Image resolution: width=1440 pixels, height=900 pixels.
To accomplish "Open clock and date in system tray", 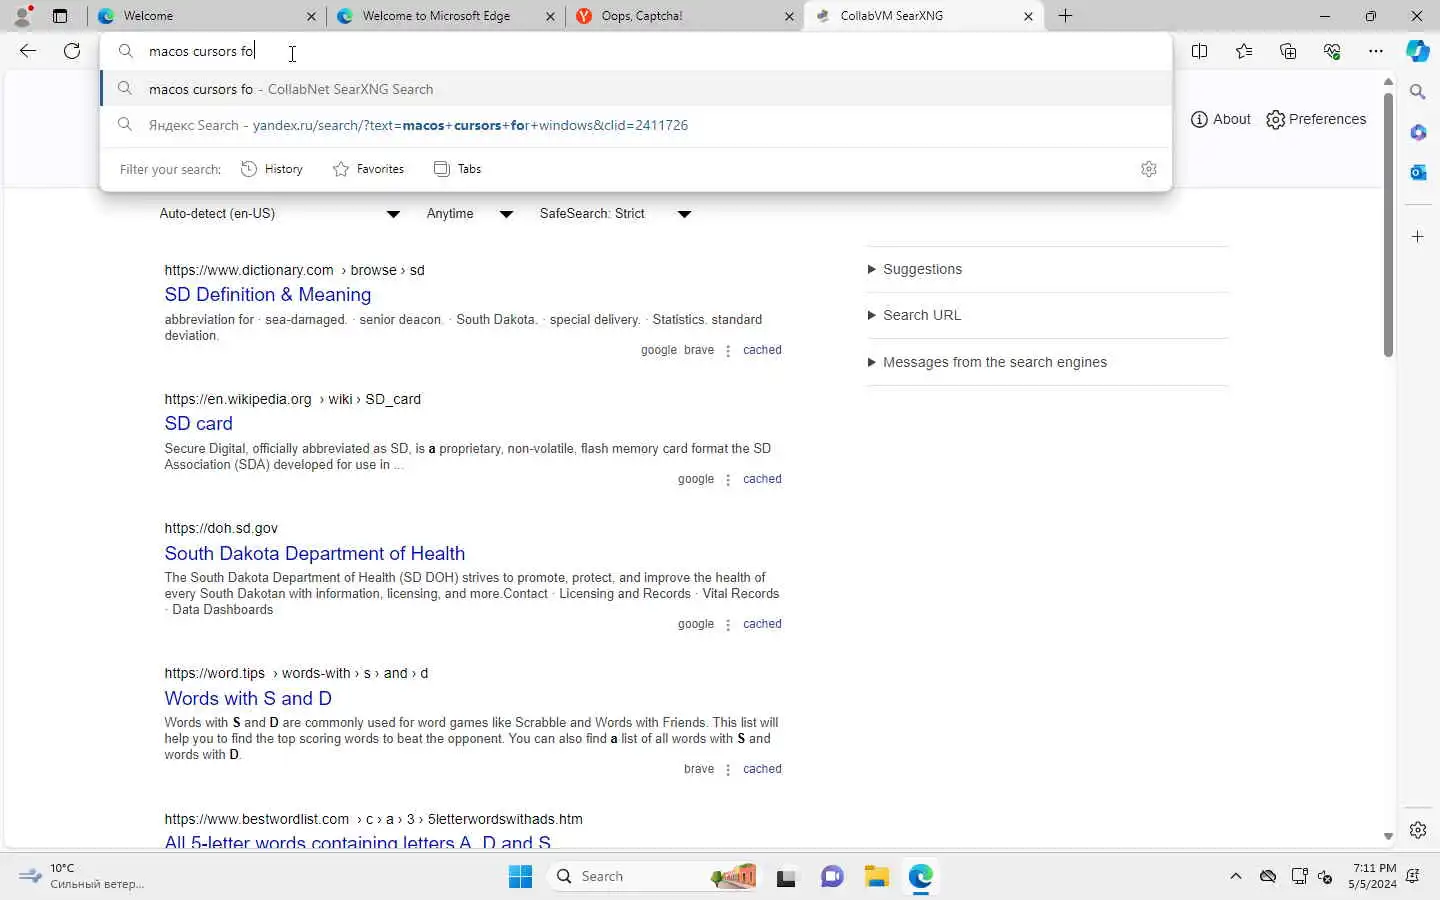I will pos(1373,876).
